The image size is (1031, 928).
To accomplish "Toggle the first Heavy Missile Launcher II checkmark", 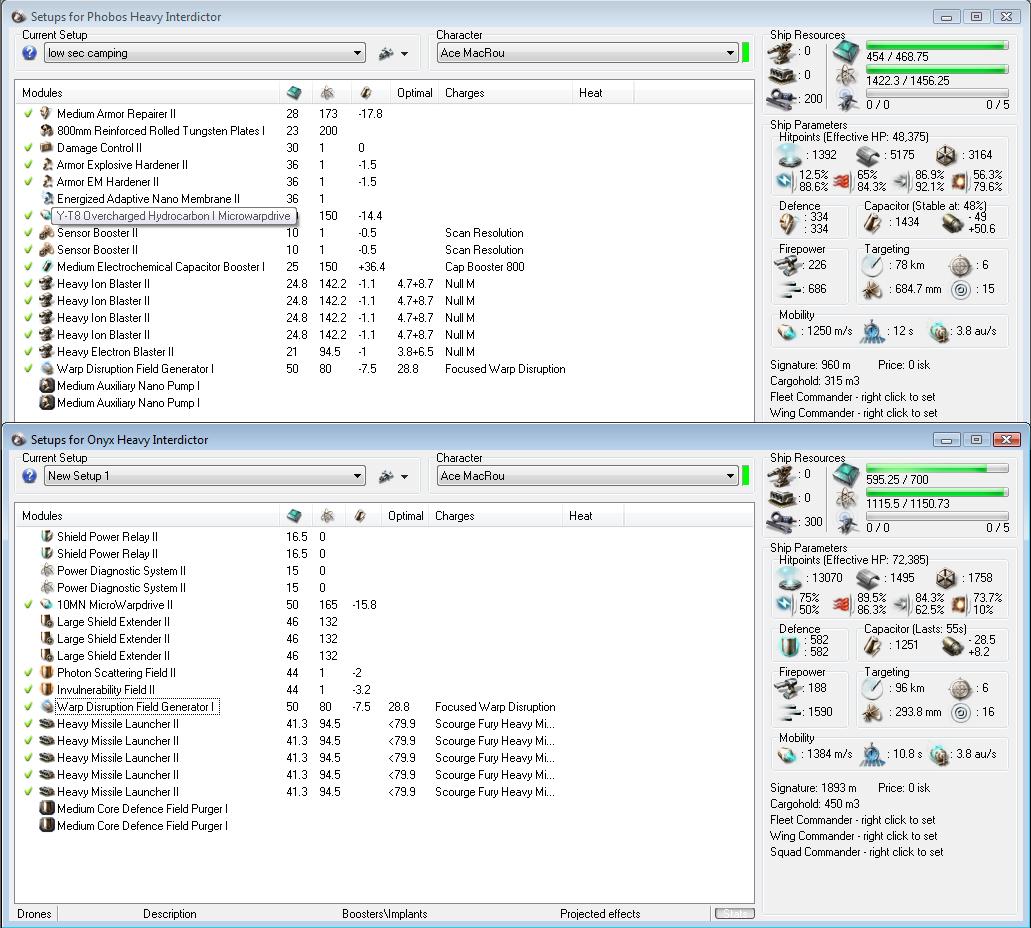I will 28,723.
